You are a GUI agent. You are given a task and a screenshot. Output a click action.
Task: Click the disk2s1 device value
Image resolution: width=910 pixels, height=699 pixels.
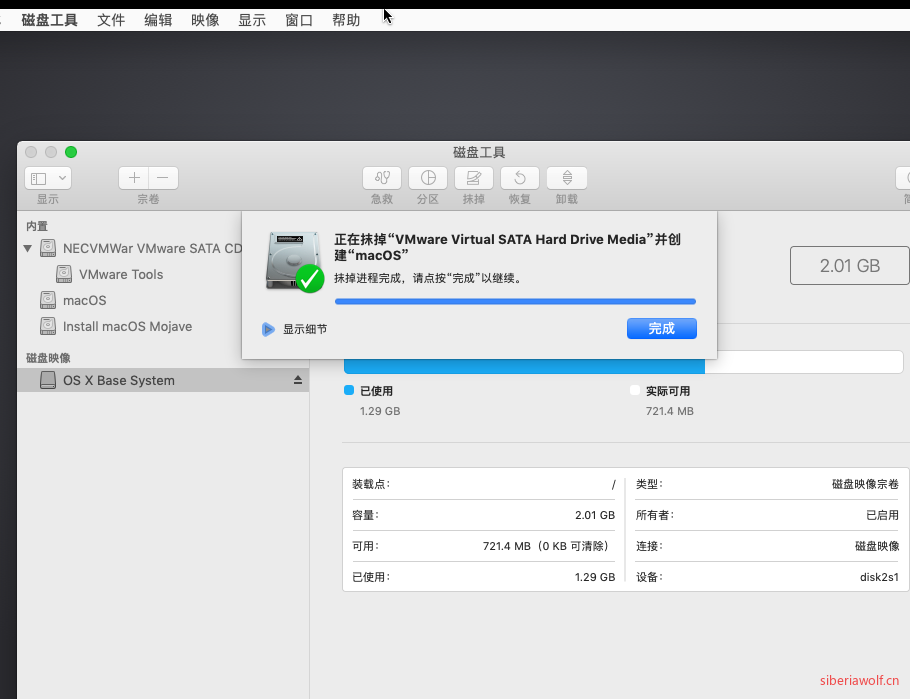(x=879, y=577)
